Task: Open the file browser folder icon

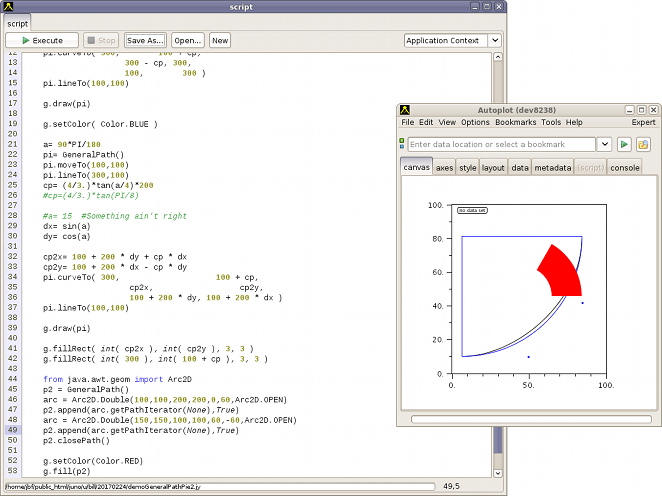Action: pyautogui.click(x=644, y=145)
